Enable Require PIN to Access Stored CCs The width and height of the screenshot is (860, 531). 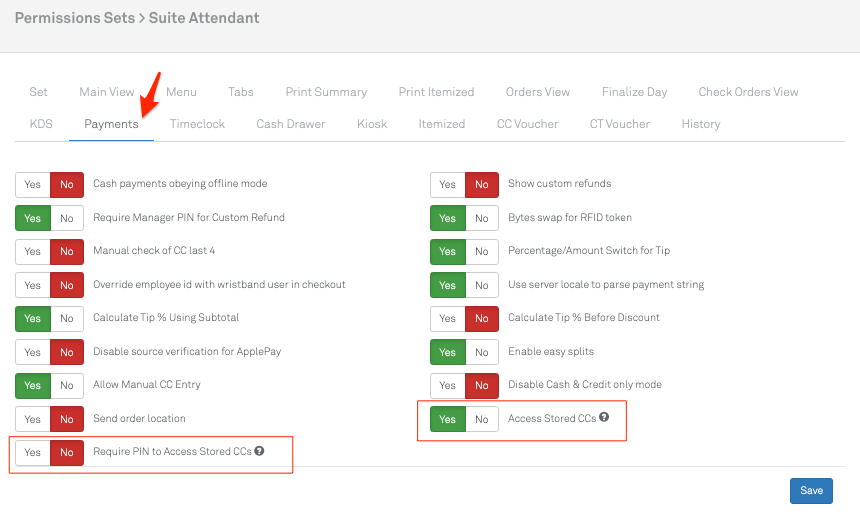point(33,452)
